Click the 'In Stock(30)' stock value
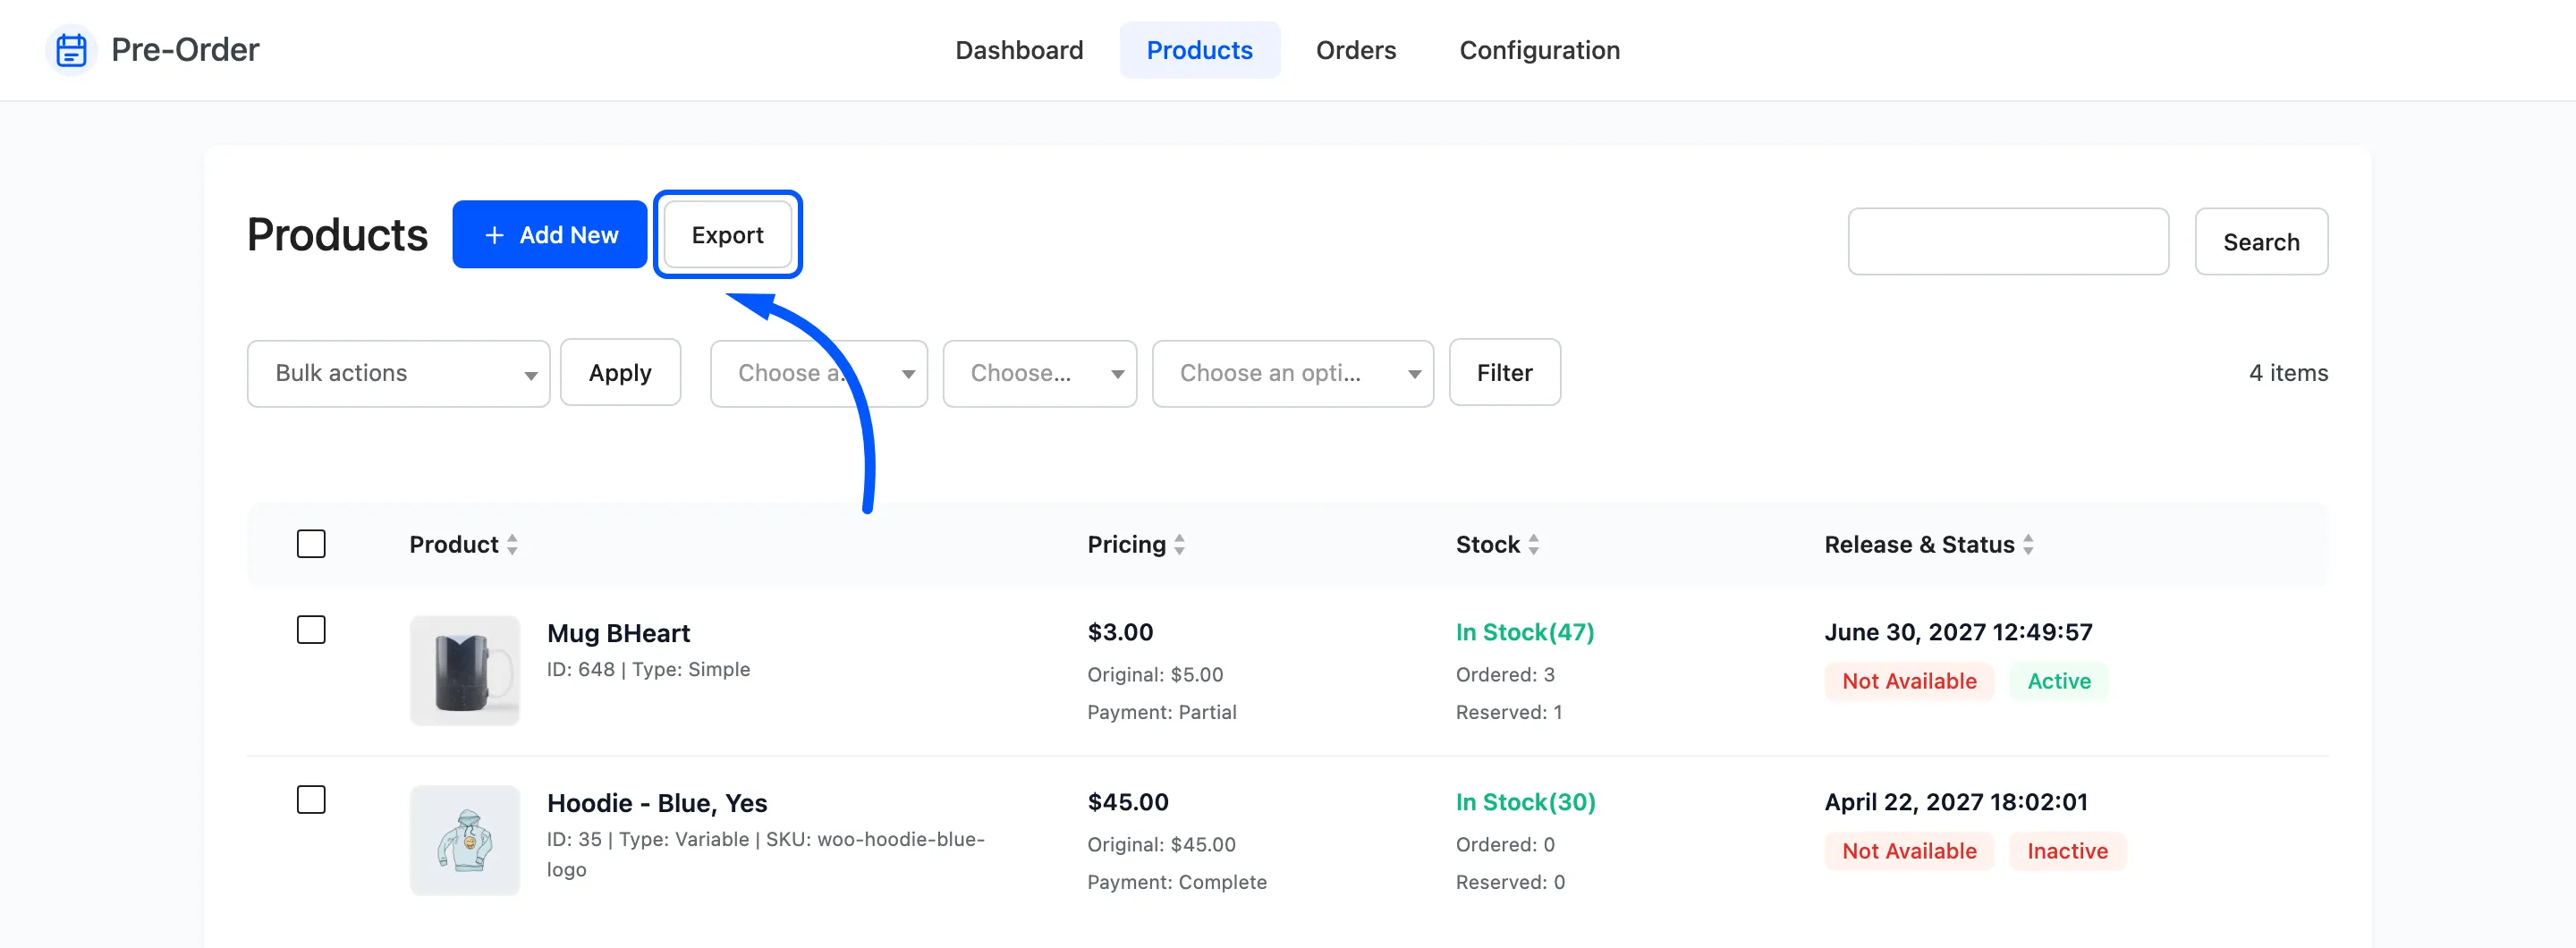Viewport: 2576px width, 948px height. (x=1525, y=802)
